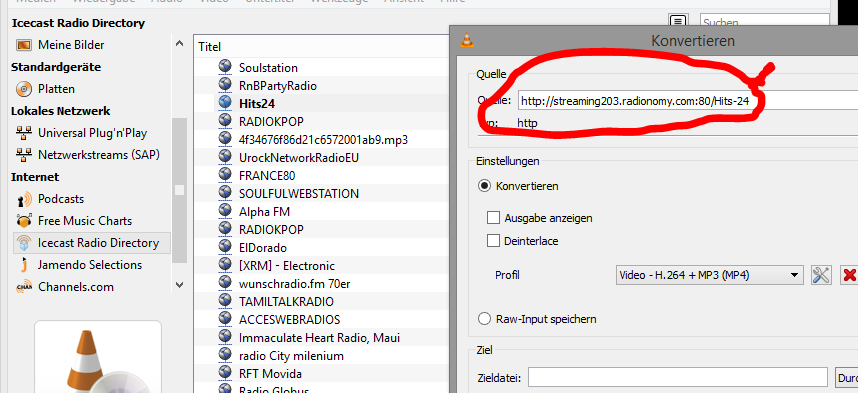Select UrockNetworkRadioEU station
The image size is (858, 393).
(x=299, y=158)
